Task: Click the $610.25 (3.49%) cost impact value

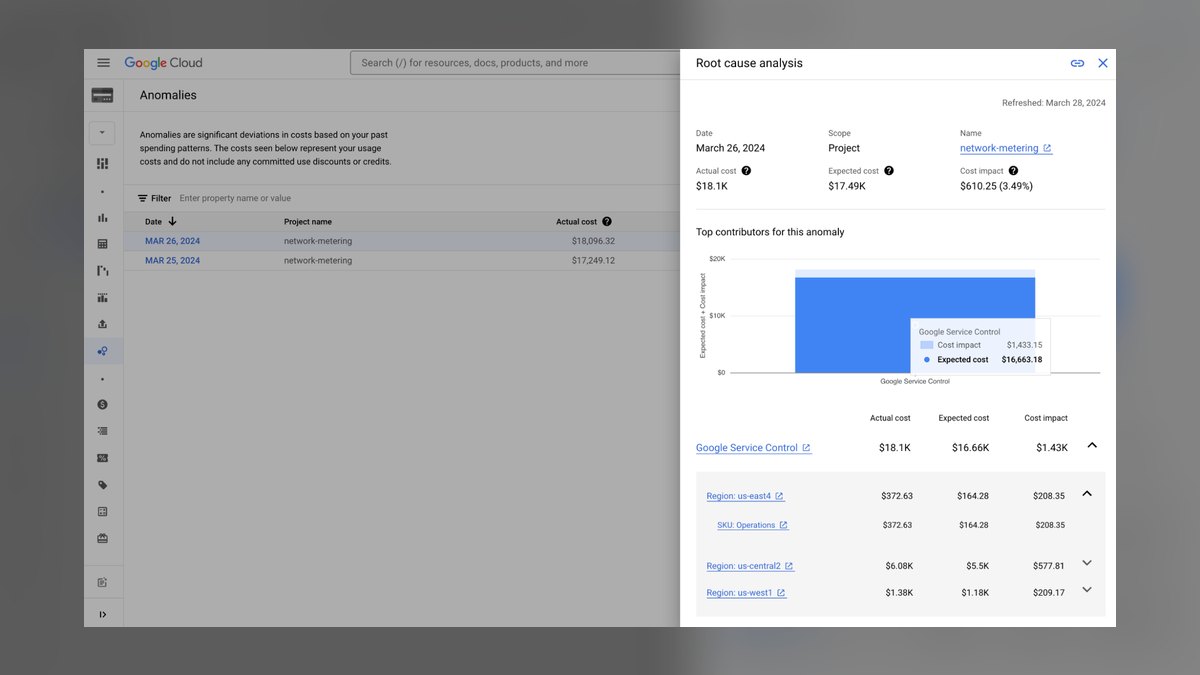Action: tap(996, 186)
